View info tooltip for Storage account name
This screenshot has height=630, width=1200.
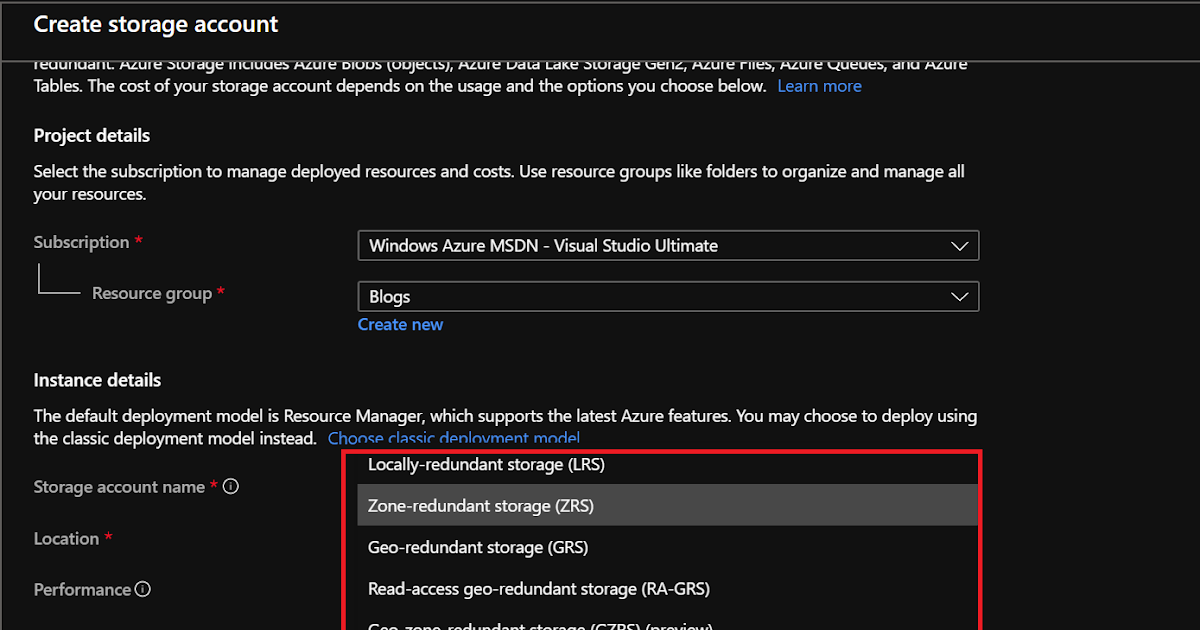coord(231,486)
